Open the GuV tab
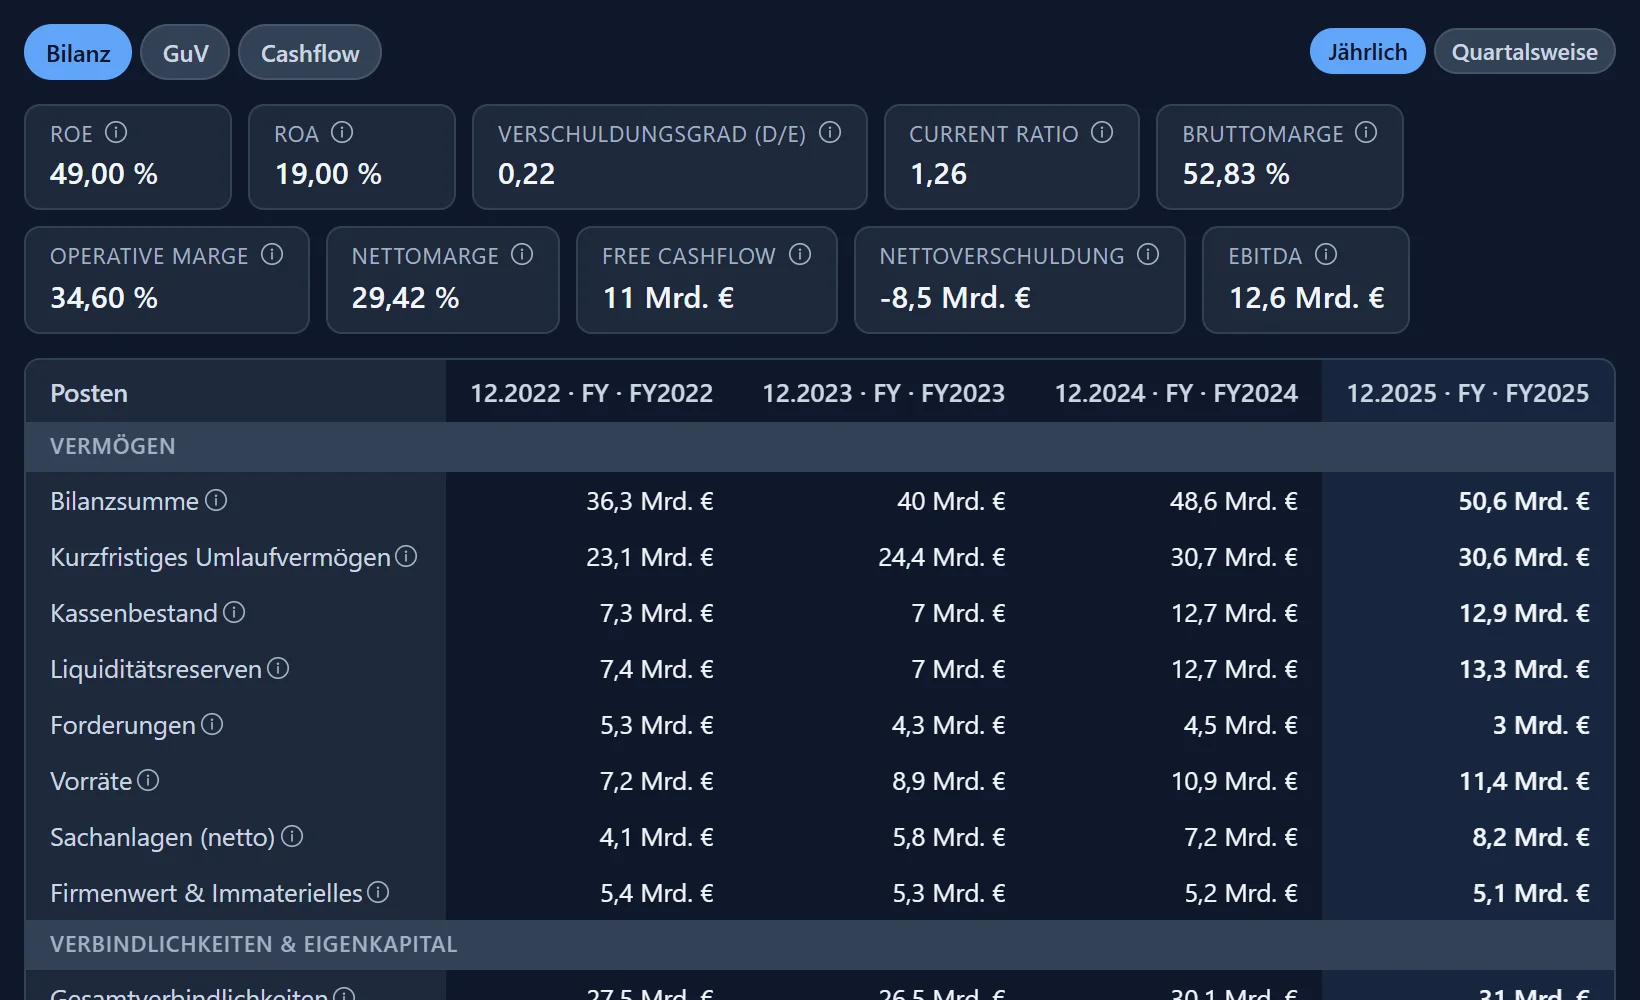The width and height of the screenshot is (1640, 1000). coord(185,53)
